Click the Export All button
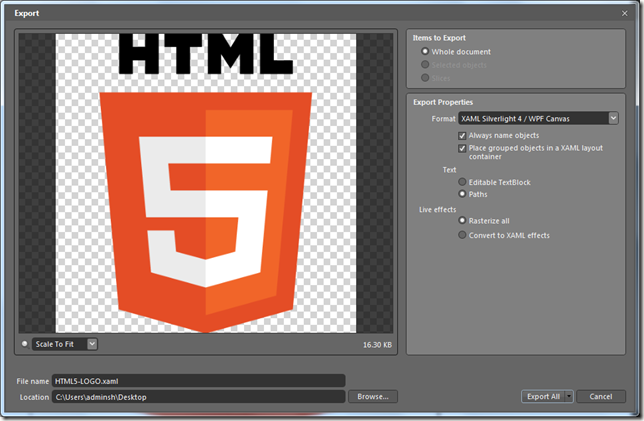Viewport: 644px width, 421px height. 543,396
